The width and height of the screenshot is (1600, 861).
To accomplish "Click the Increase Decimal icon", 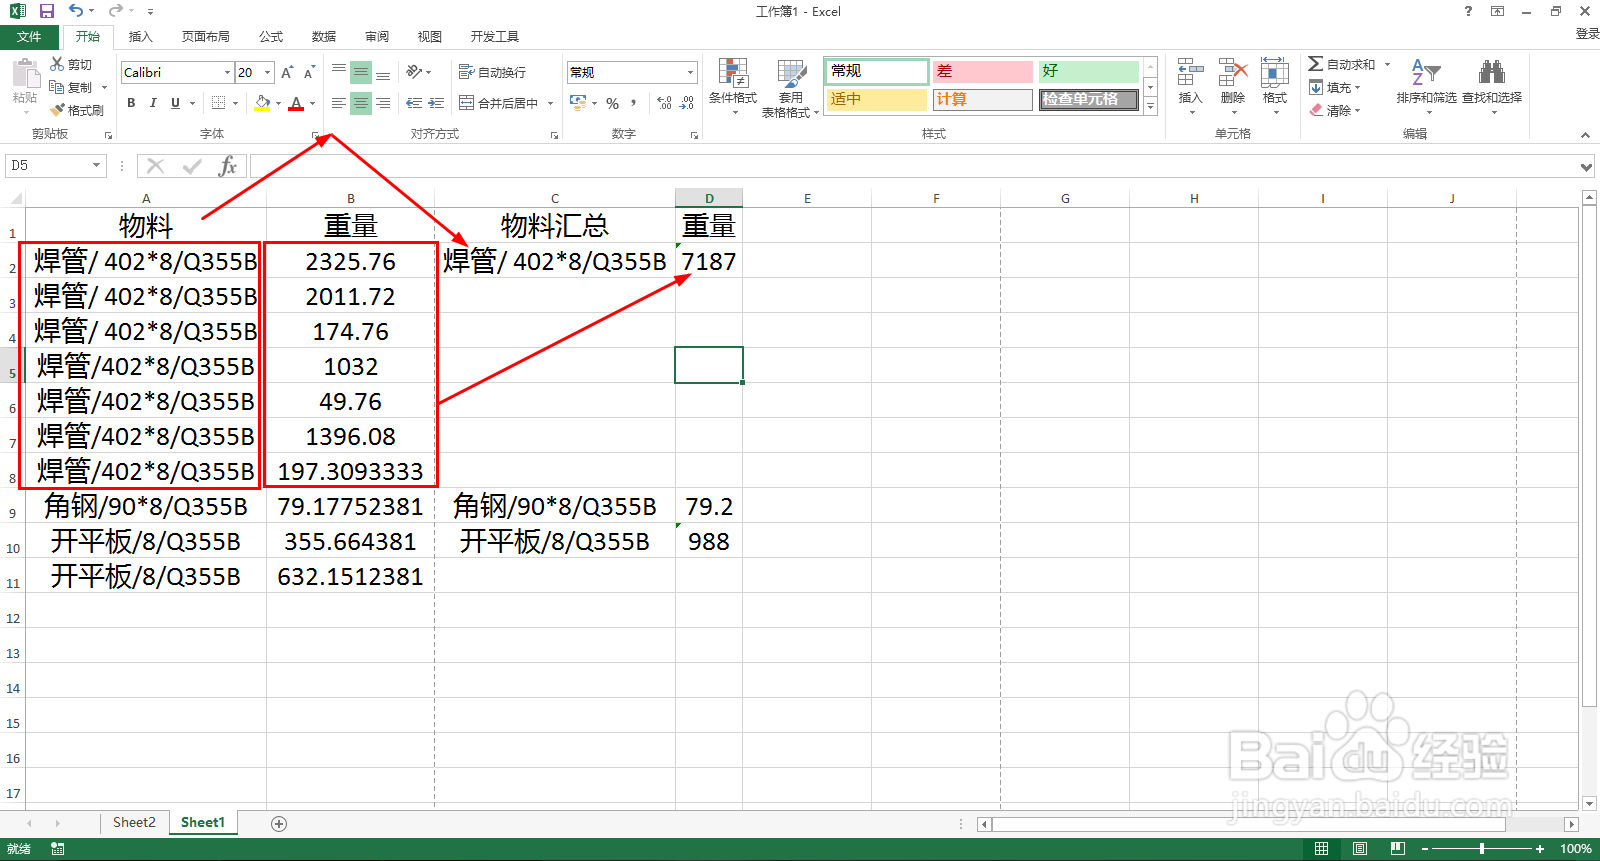I will click(x=665, y=103).
